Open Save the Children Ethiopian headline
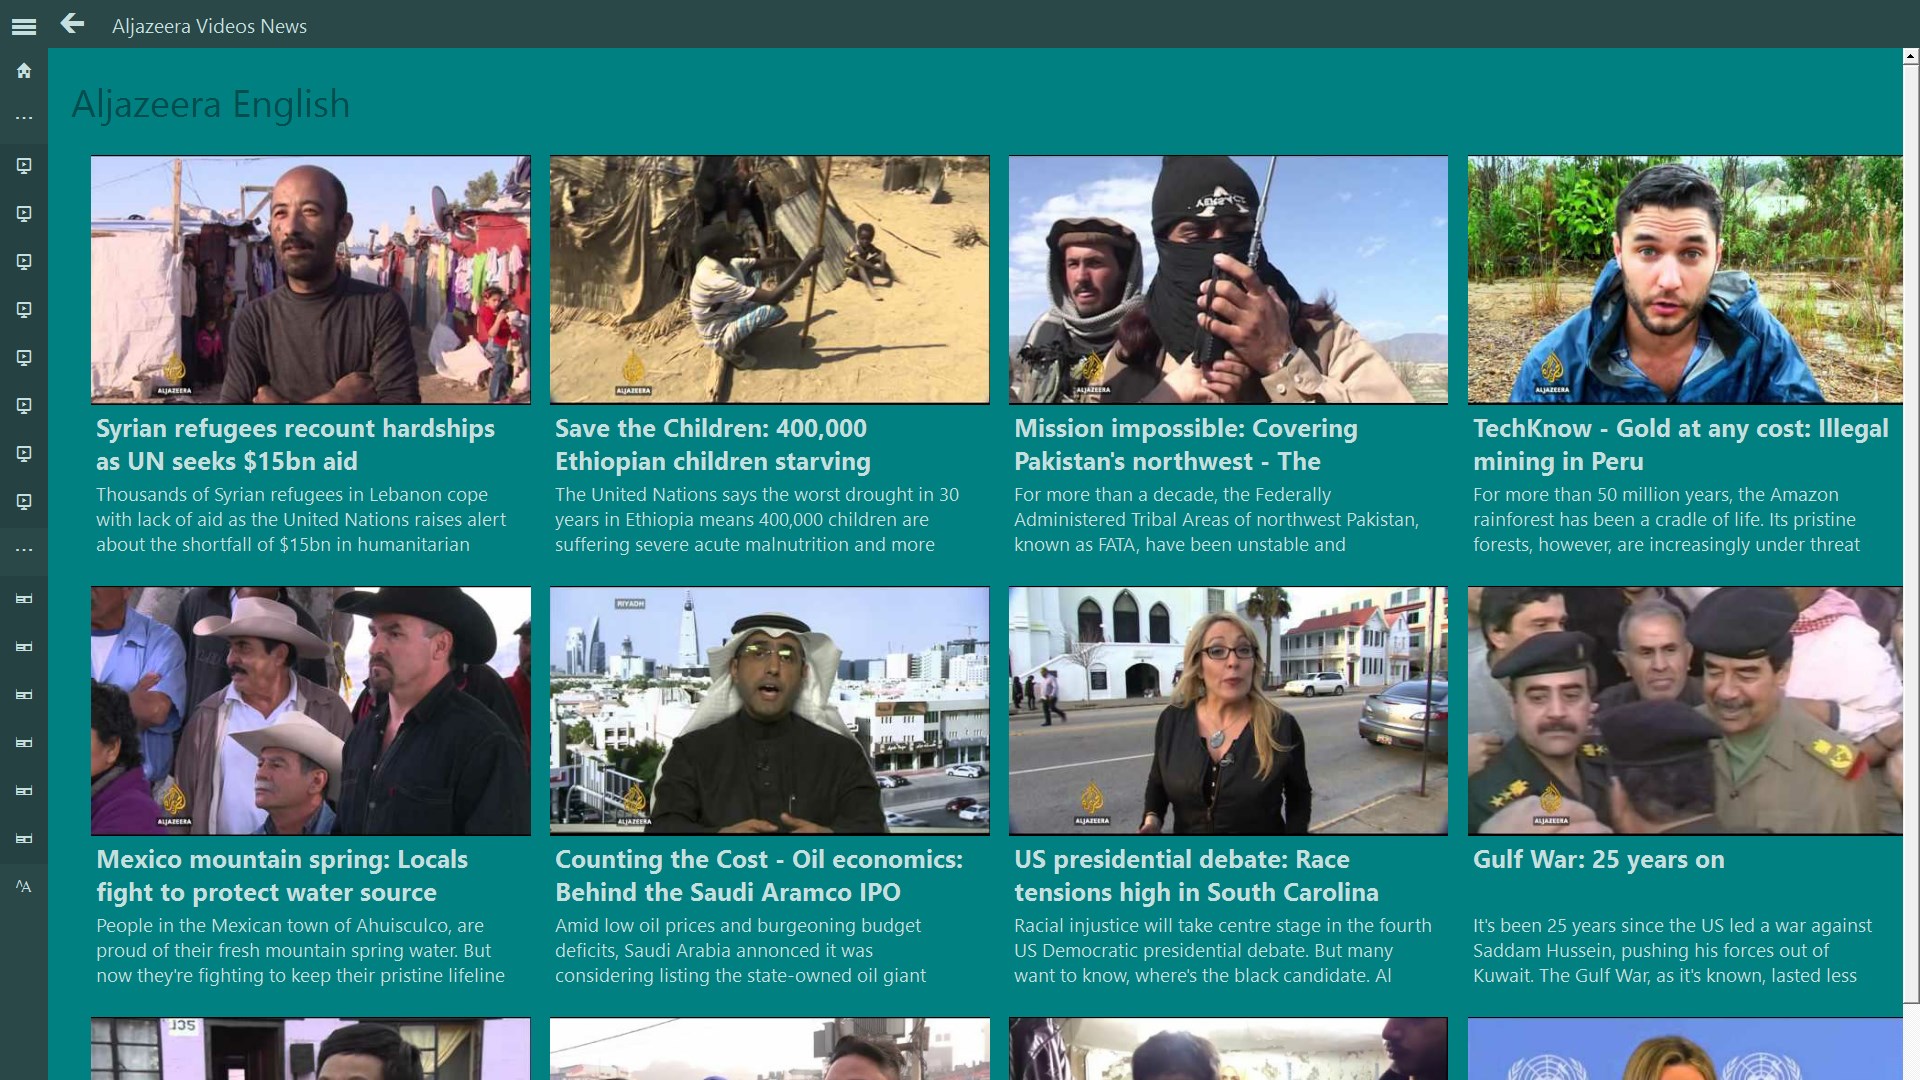 712,445
